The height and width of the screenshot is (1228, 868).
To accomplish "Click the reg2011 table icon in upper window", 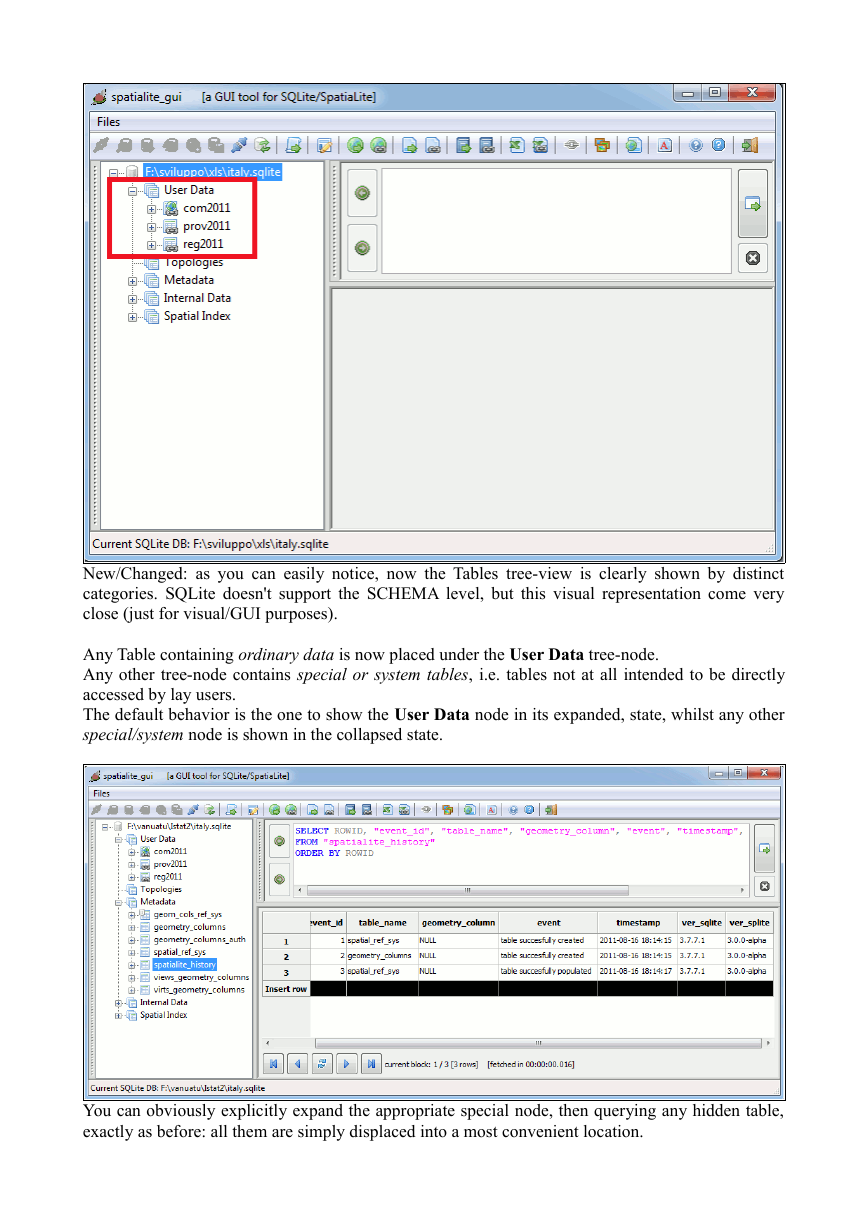I will coord(171,244).
